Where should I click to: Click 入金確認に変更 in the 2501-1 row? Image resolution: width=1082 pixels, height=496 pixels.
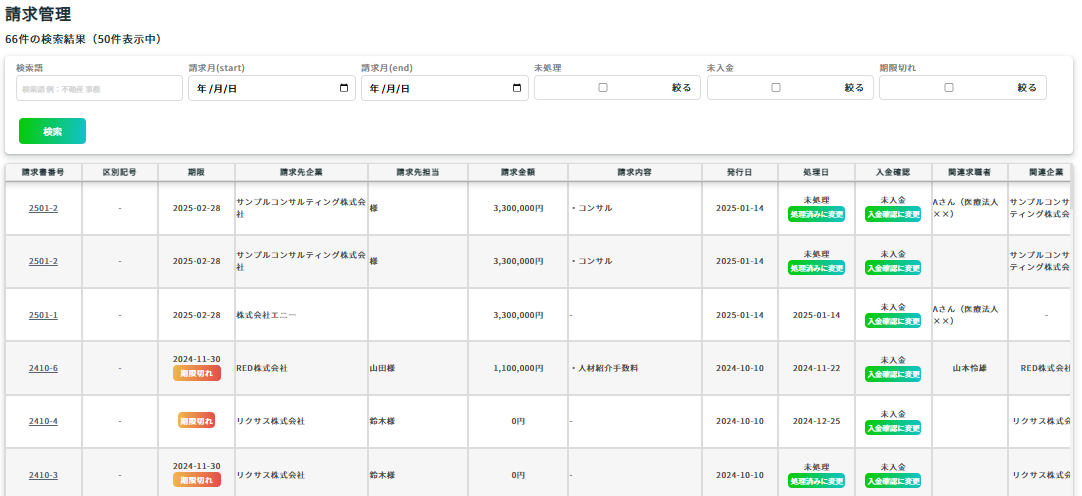pyautogui.click(x=893, y=322)
